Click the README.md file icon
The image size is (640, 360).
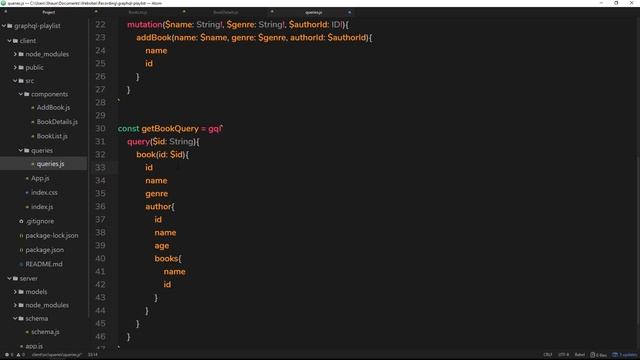pos(21,264)
